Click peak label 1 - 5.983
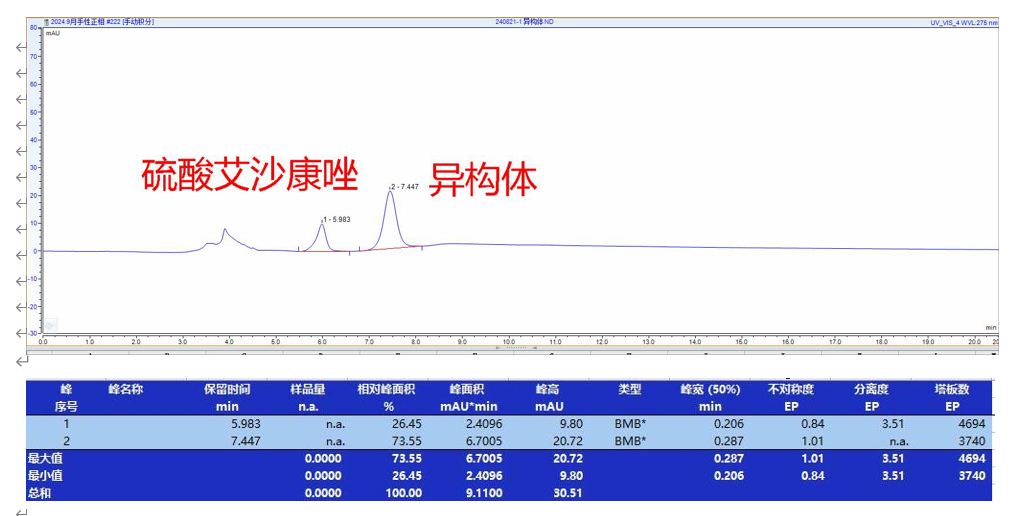 [336, 219]
